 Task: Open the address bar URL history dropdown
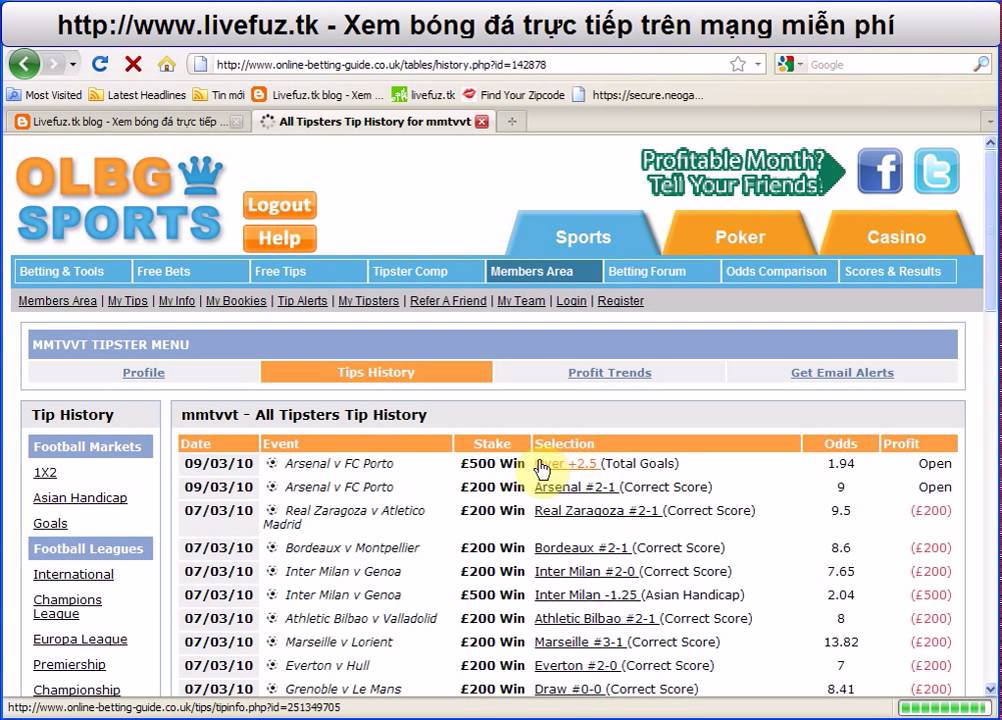tap(758, 65)
